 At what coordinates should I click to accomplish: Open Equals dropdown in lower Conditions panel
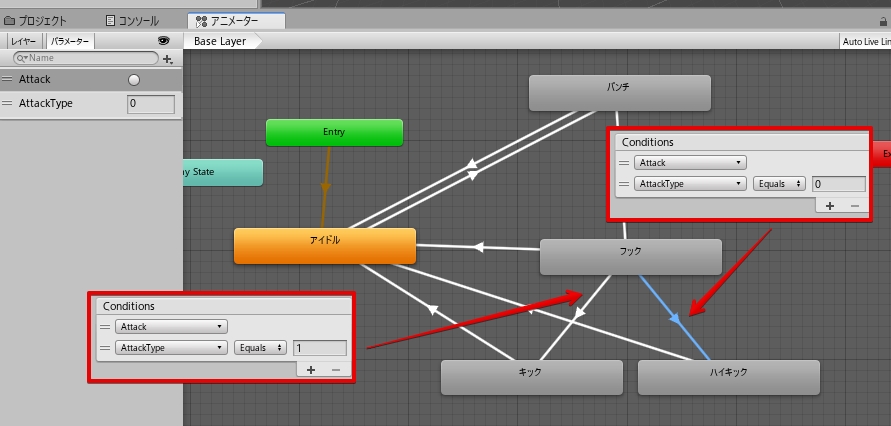(260, 348)
